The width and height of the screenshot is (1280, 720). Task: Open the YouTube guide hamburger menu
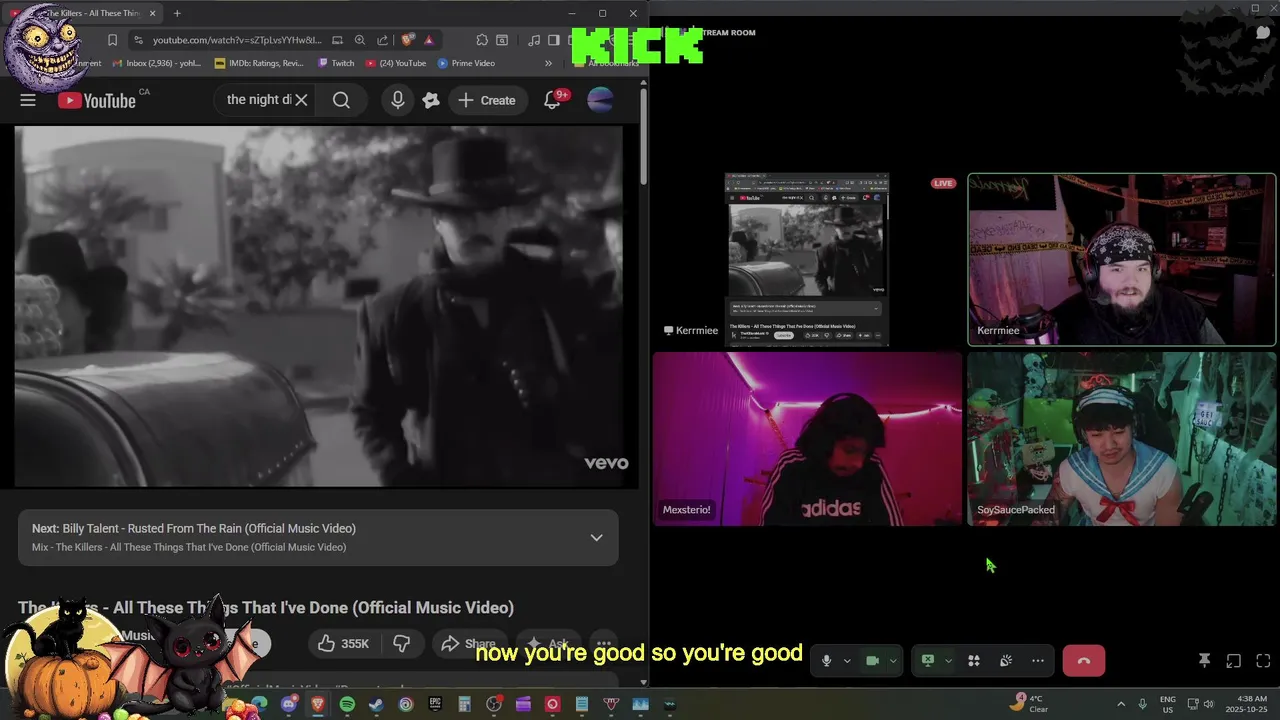(x=28, y=100)
